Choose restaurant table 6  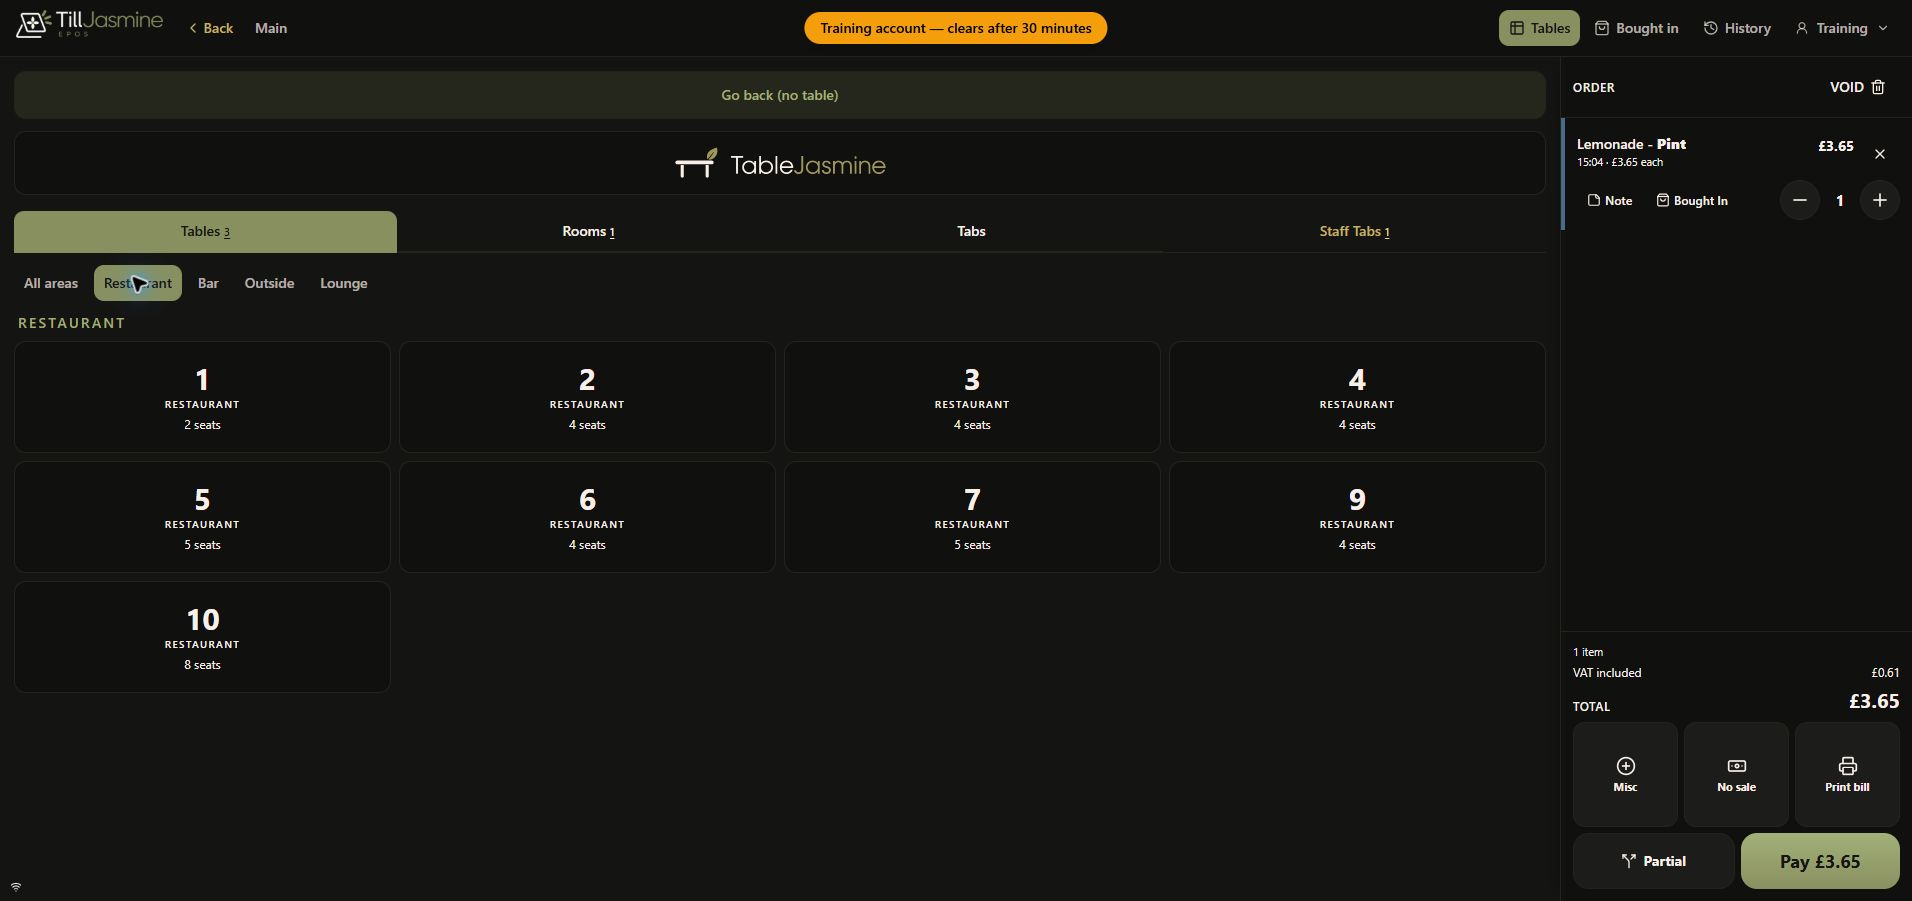click(x=587, y=517)
